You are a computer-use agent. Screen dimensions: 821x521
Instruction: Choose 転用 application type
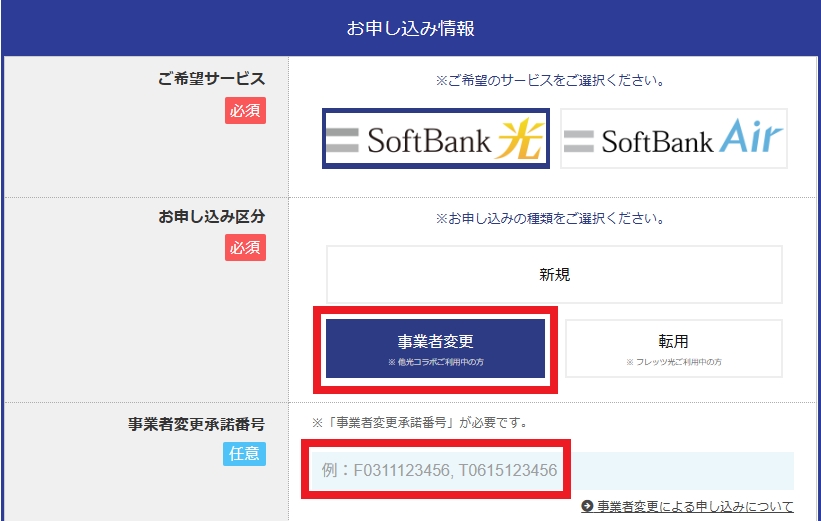(674, 349)
